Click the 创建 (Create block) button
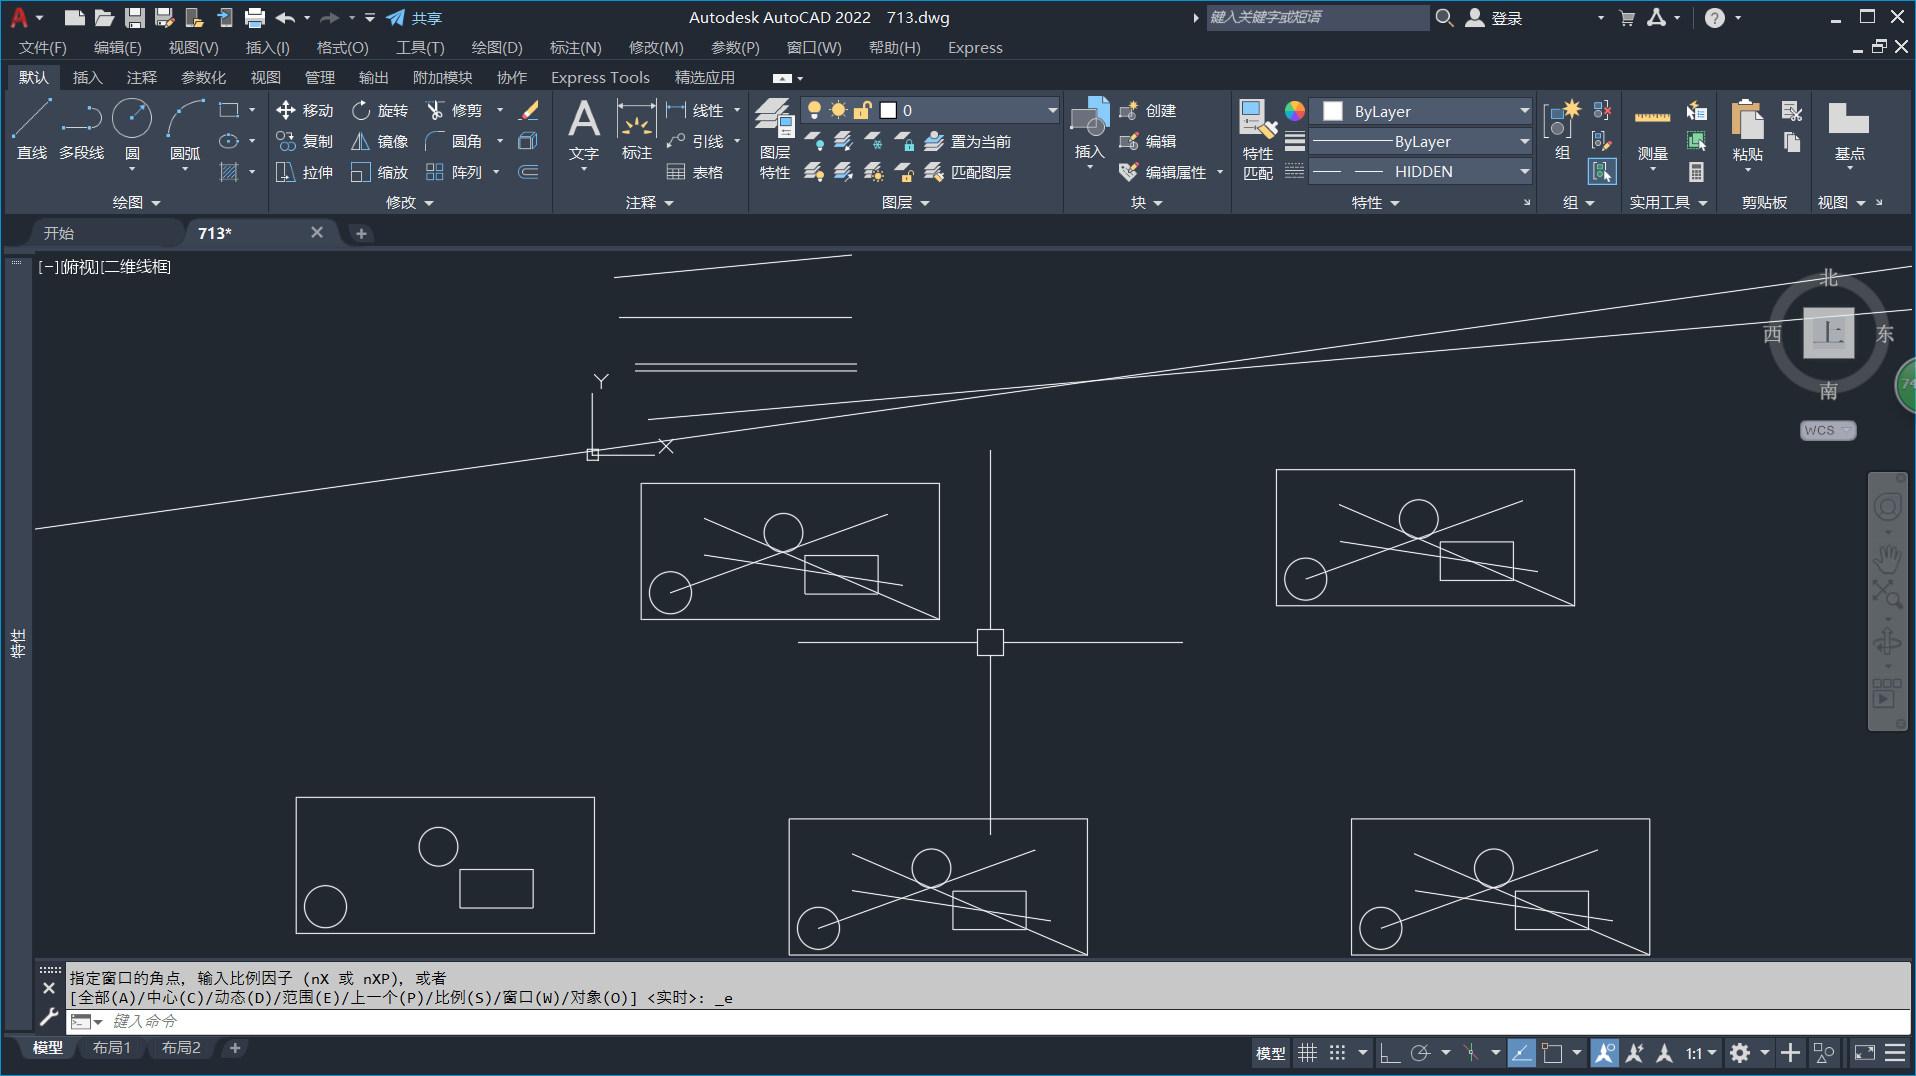The width and height of the screenshot is (1916, 1076). 1148,110
